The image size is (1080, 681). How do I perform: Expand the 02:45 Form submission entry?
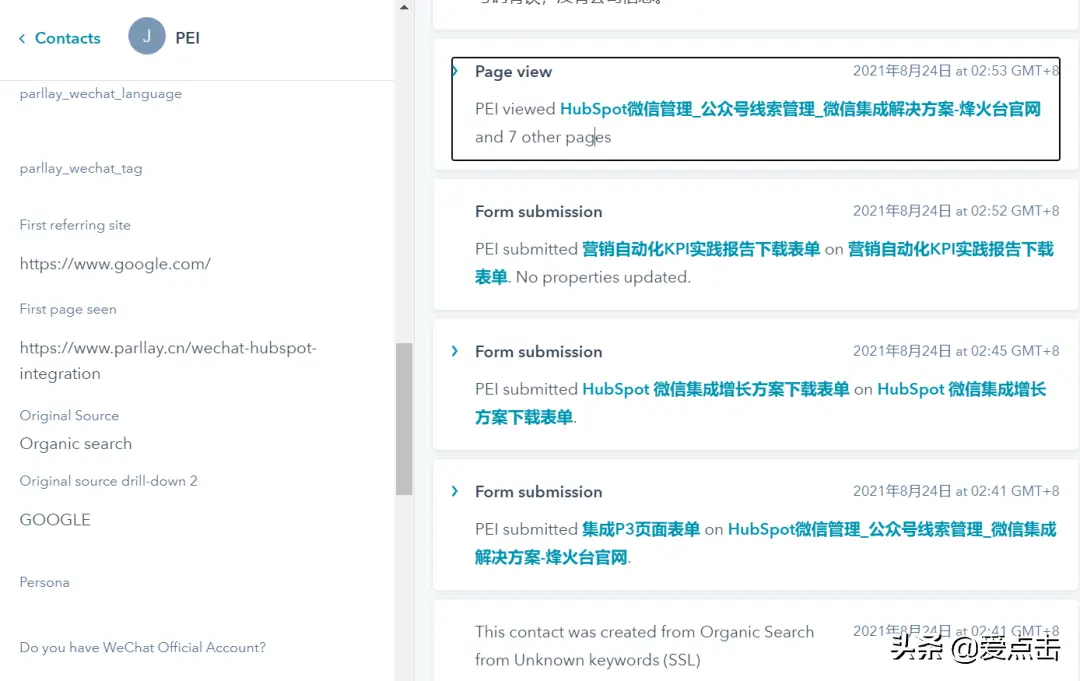click(455, 351)
